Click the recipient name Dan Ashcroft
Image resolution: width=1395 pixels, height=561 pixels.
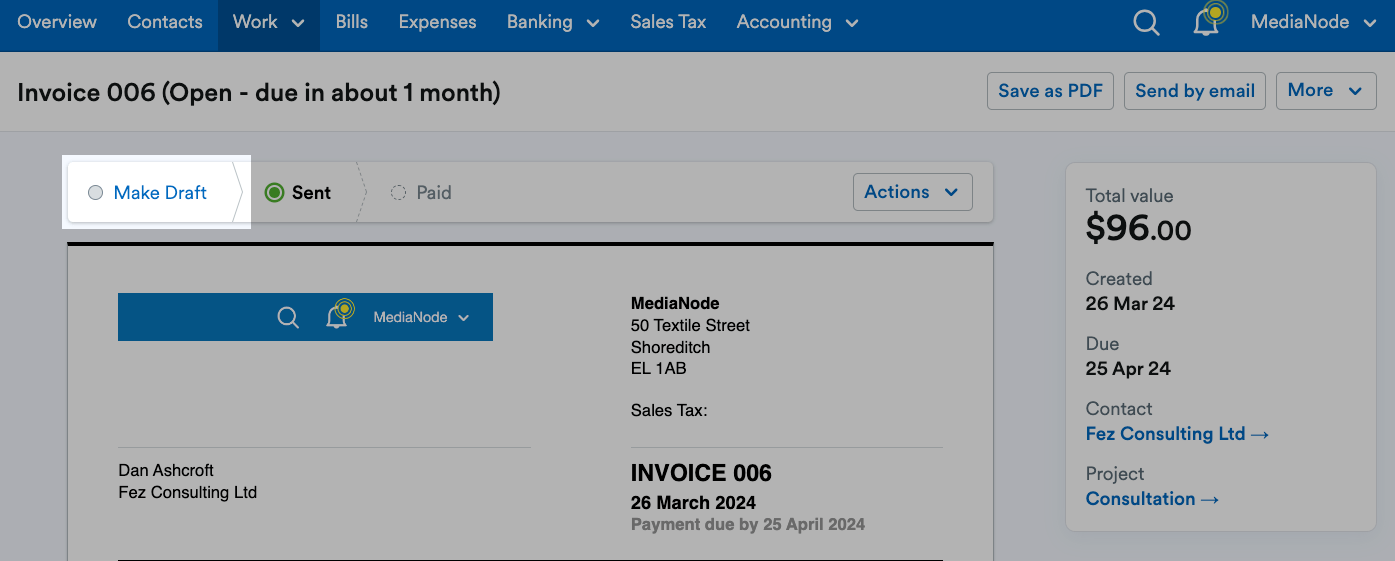[x=166, y=470]
